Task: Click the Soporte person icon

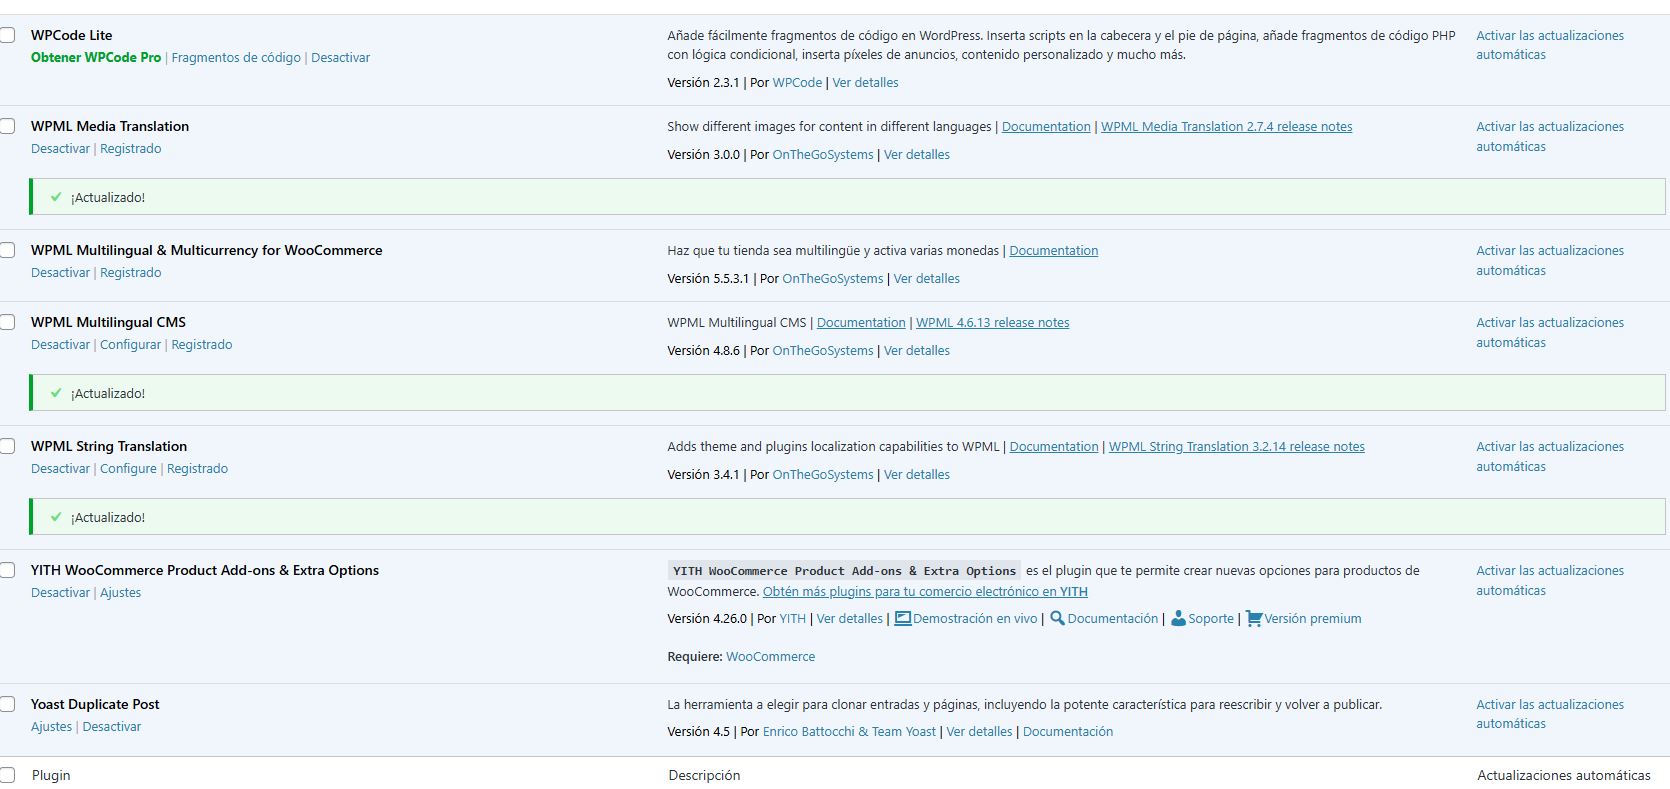Action: [1178, 619]
